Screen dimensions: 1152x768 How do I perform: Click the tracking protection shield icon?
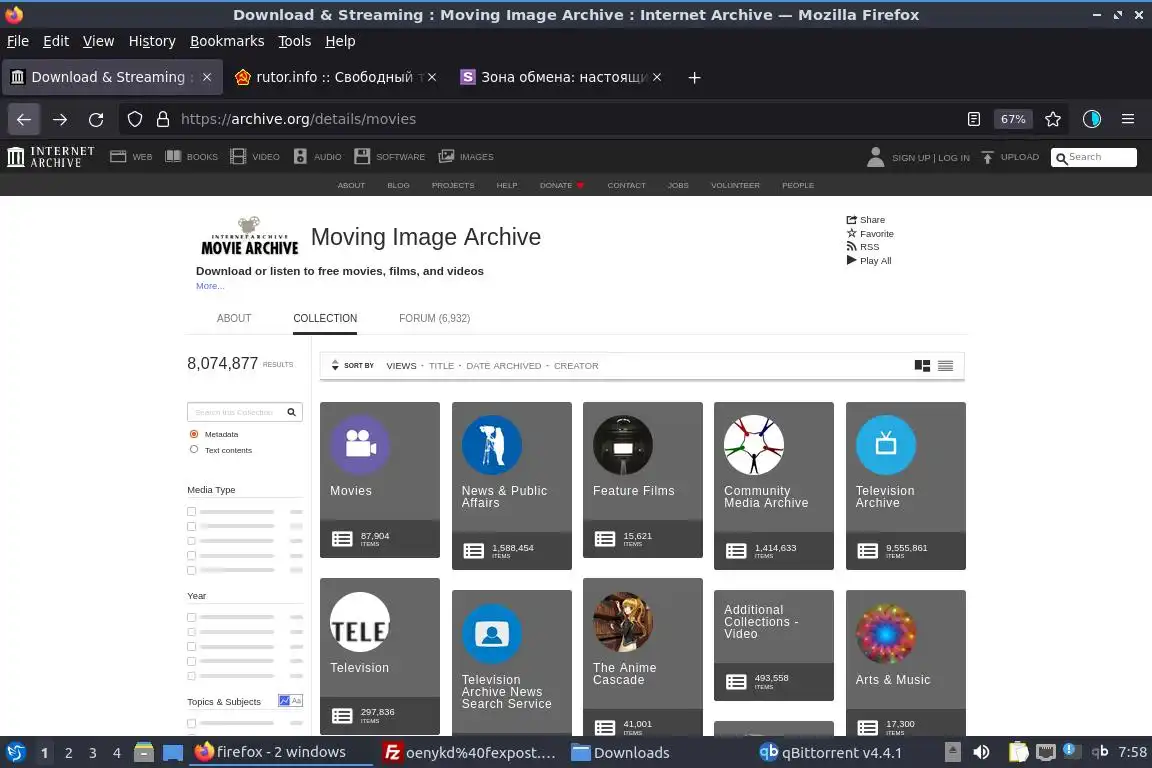pos(134,119)
